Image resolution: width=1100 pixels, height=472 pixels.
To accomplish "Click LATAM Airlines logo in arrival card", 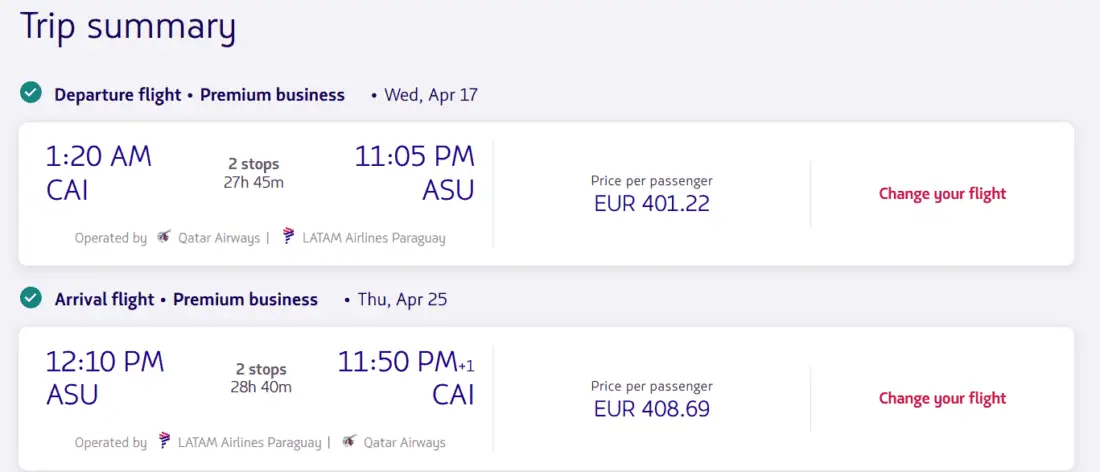I will [x=165, y=441].
